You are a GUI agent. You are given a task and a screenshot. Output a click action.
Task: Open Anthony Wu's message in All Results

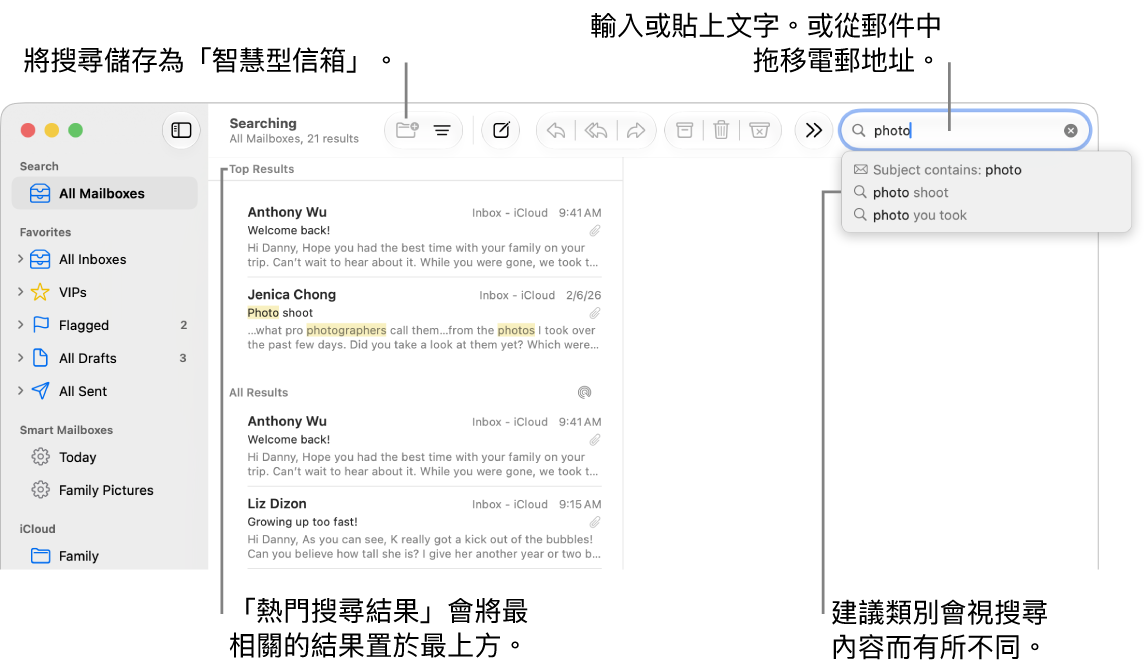tap(424, 446)
